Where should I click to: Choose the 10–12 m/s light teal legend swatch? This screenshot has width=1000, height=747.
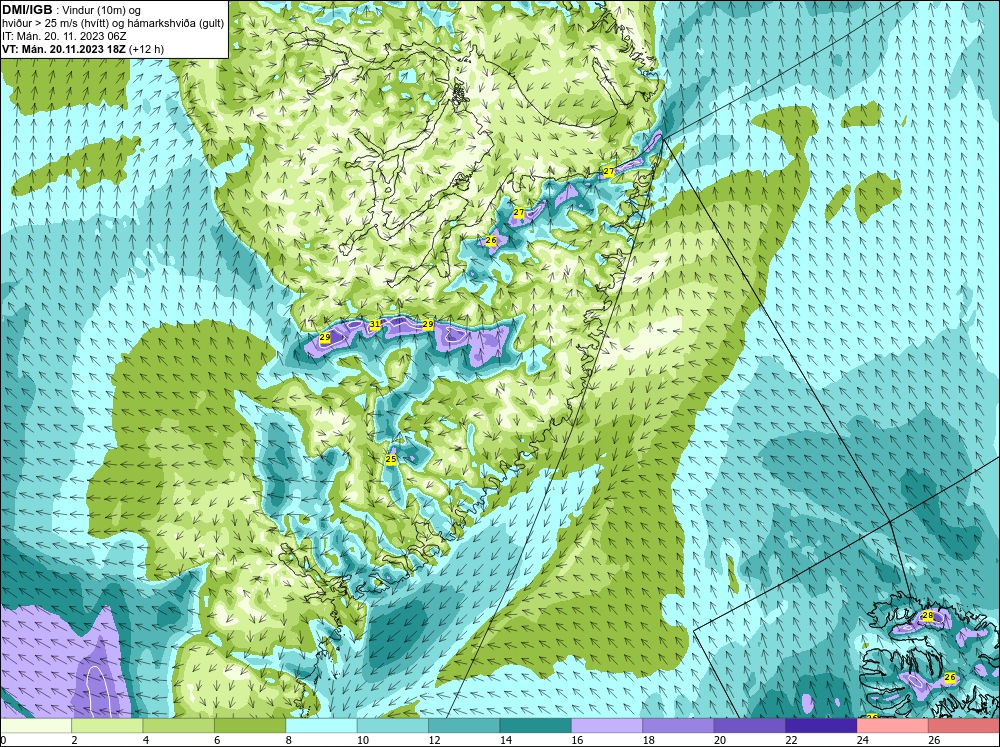393,726
